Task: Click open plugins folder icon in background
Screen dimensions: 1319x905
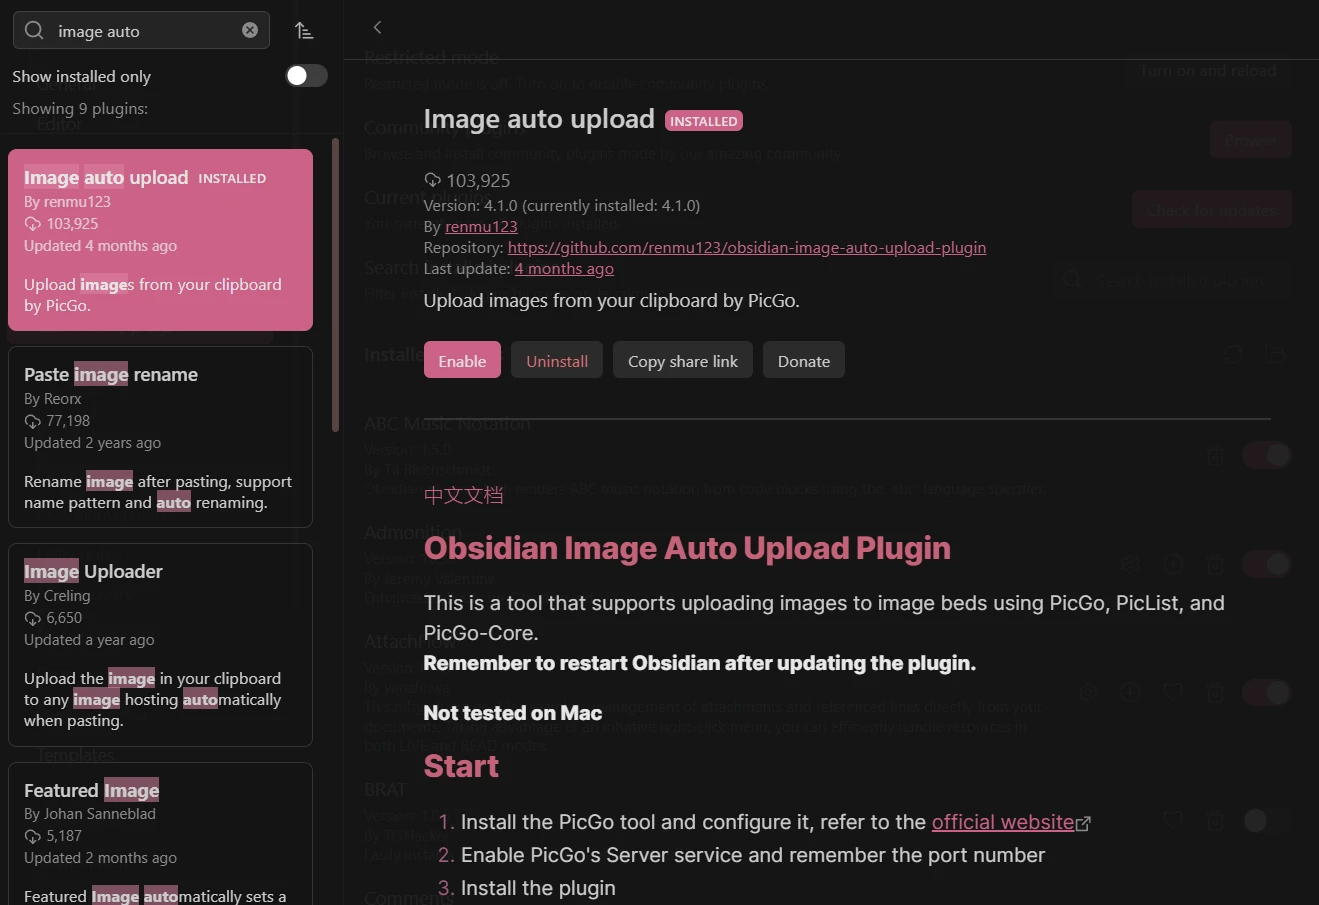Action: (1275, 354)
